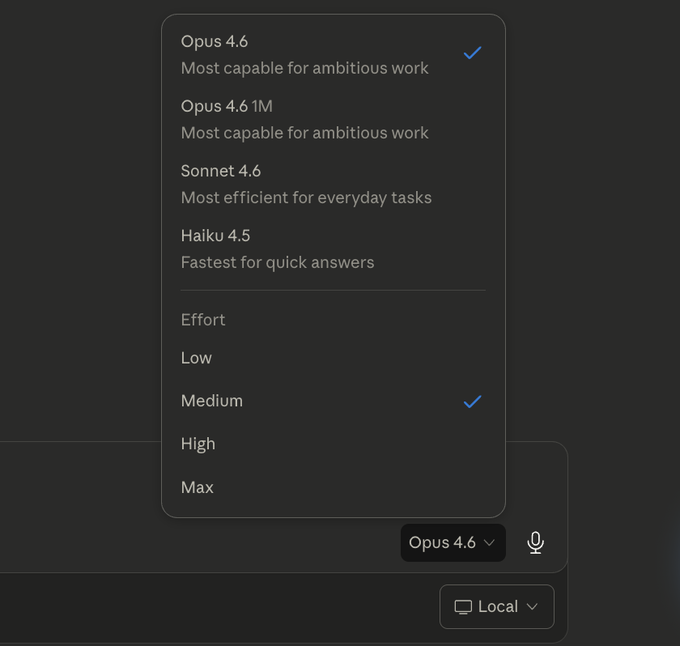Image resolution: width=680 pixels, height=646 pixels.
Task: Click "Fastest for quick answers" description
Action: click(278, 262)
